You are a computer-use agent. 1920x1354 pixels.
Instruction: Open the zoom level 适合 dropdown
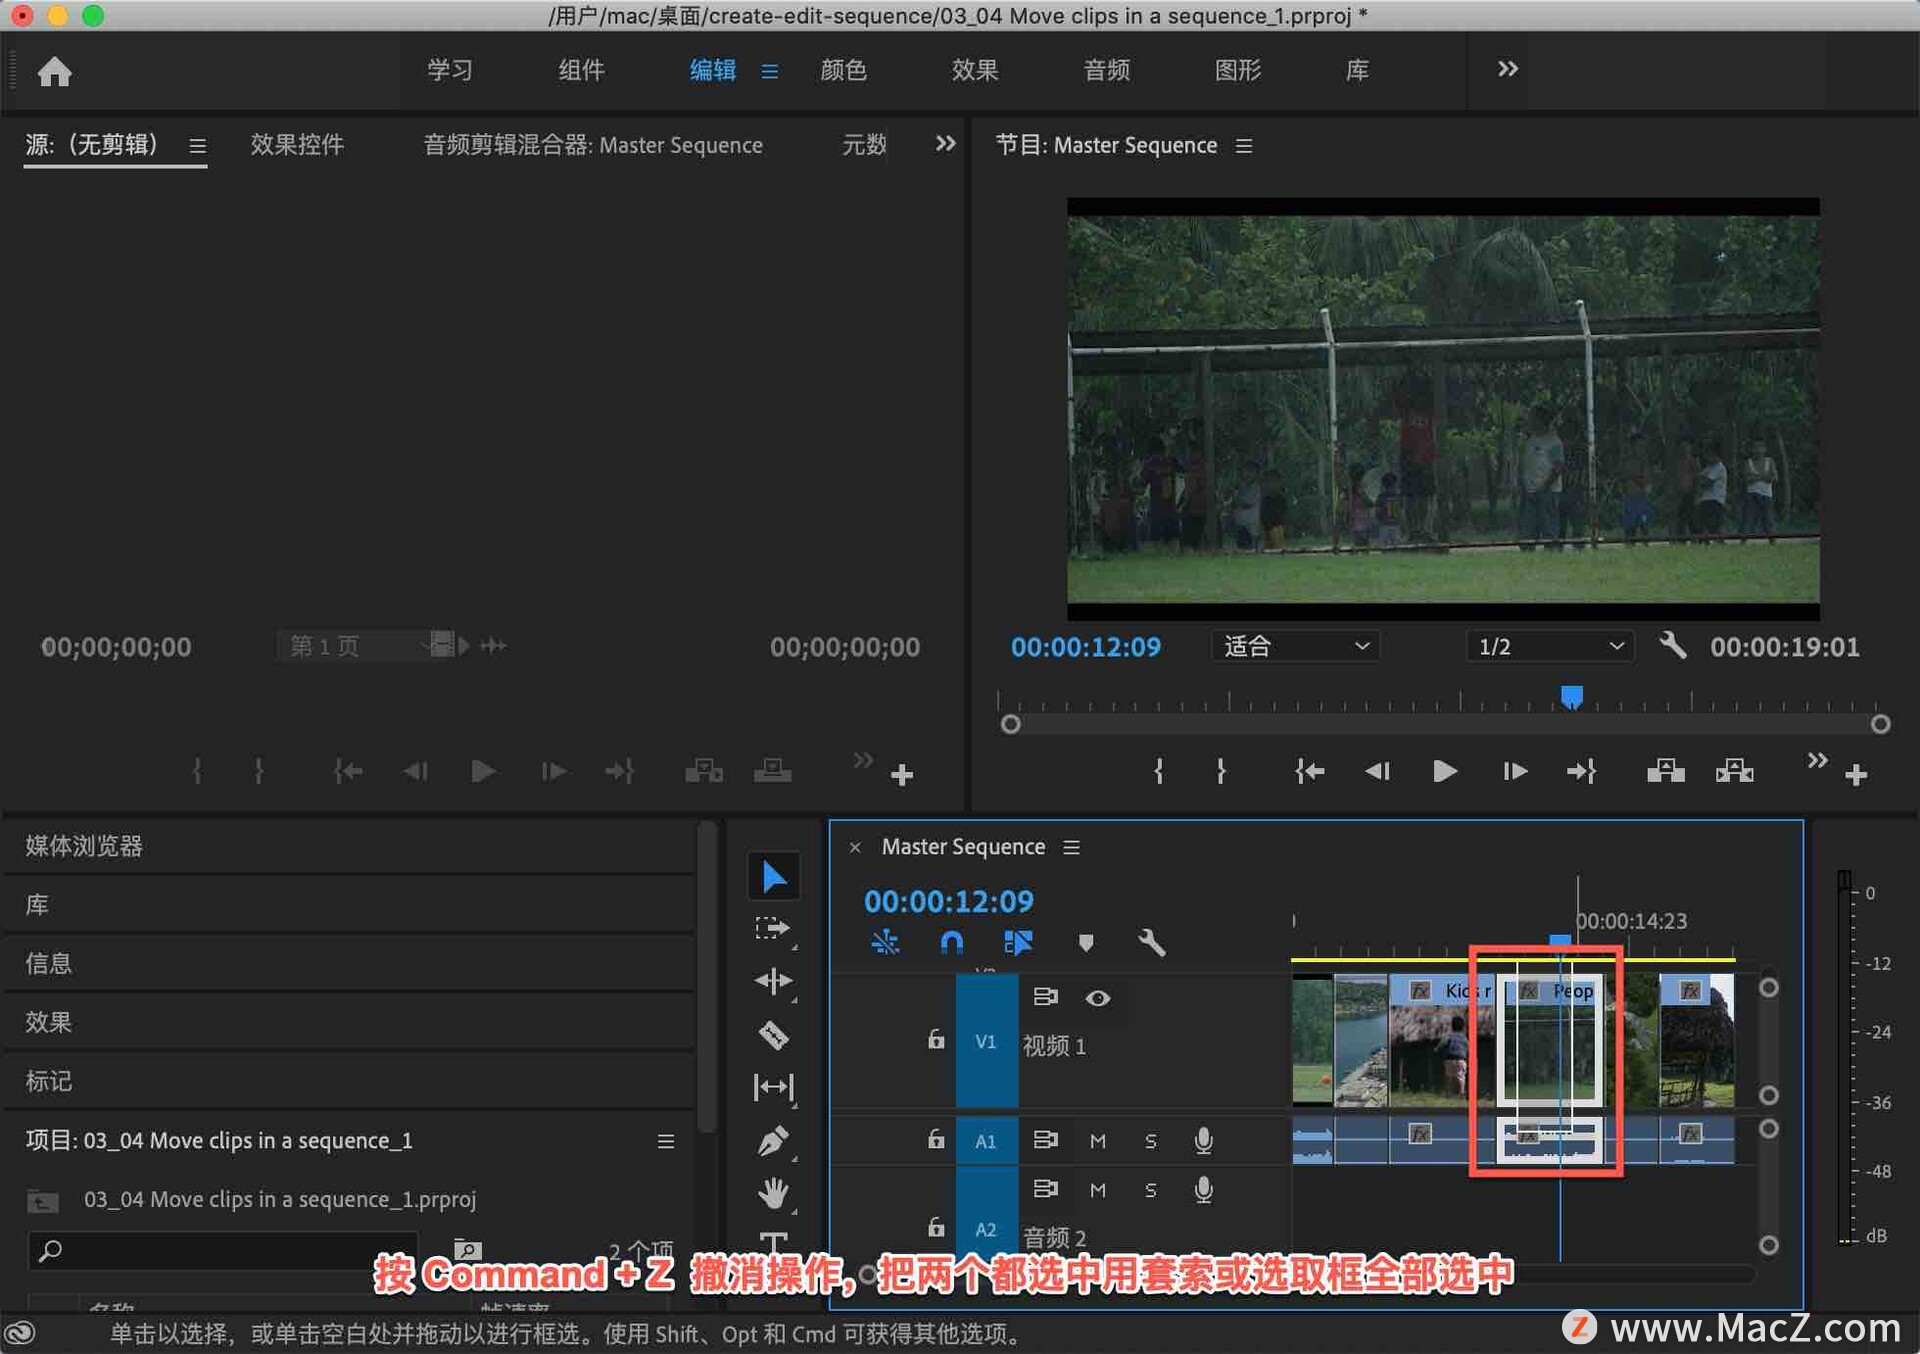[1295, 646]
